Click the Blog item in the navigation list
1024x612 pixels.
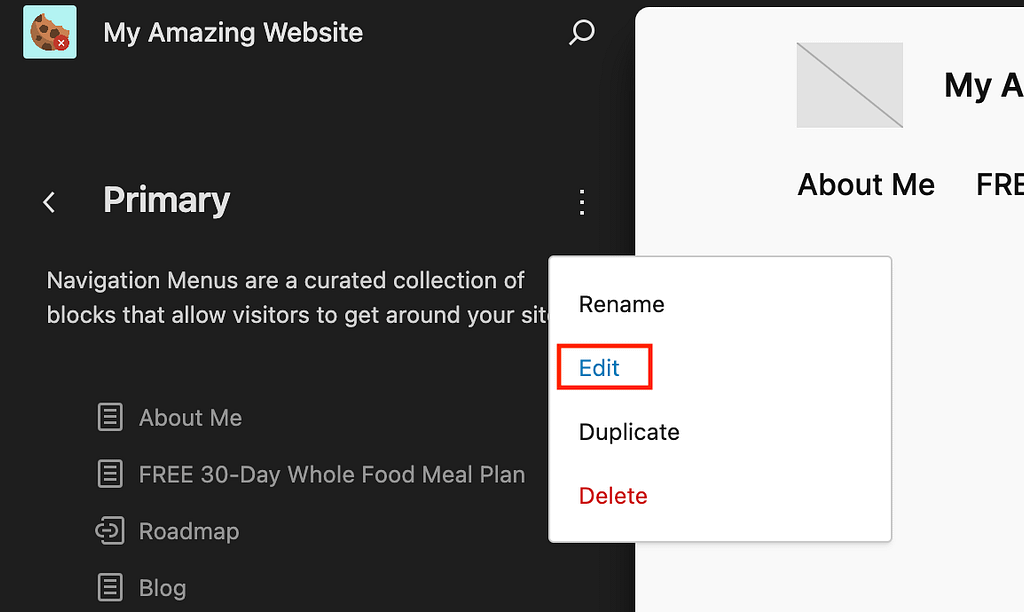tap(162, 588)
